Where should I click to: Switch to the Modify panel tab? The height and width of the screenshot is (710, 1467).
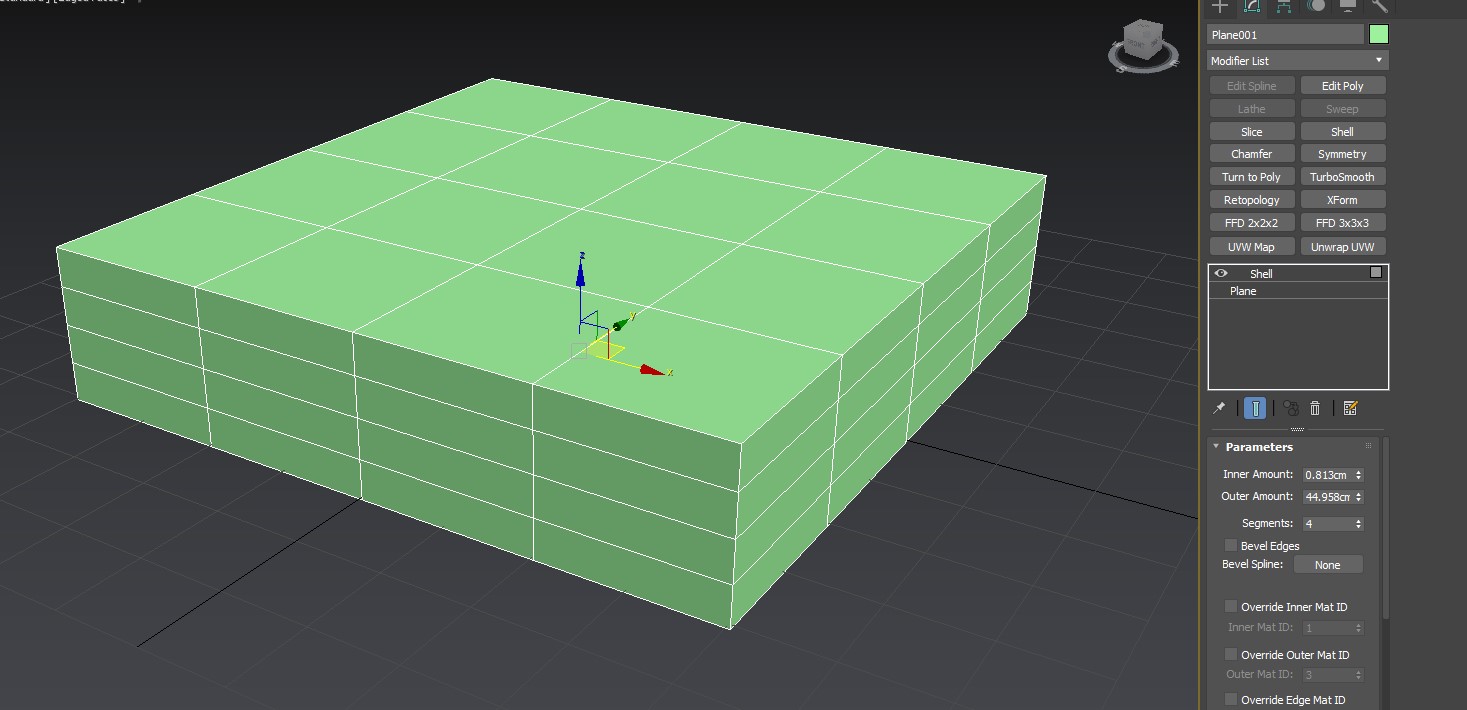coord(1251,6)
